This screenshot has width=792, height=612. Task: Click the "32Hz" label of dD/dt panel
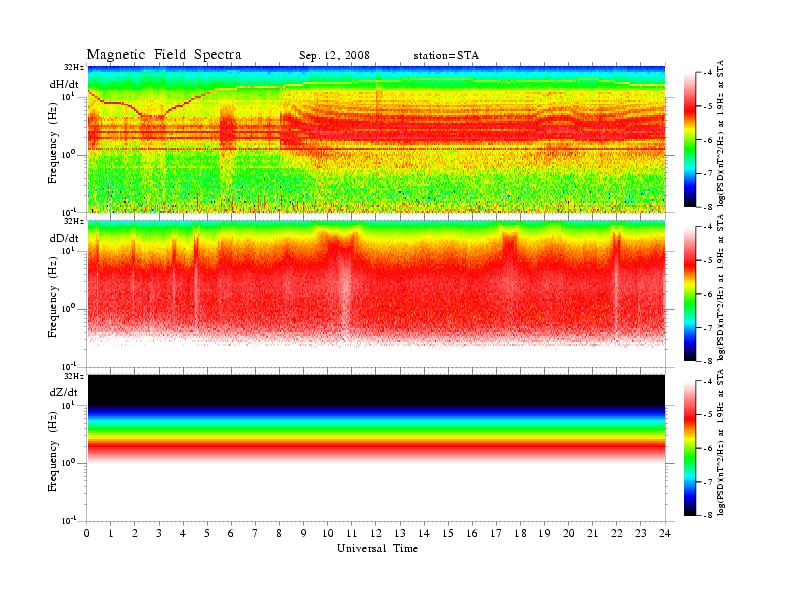coord(74,221)
